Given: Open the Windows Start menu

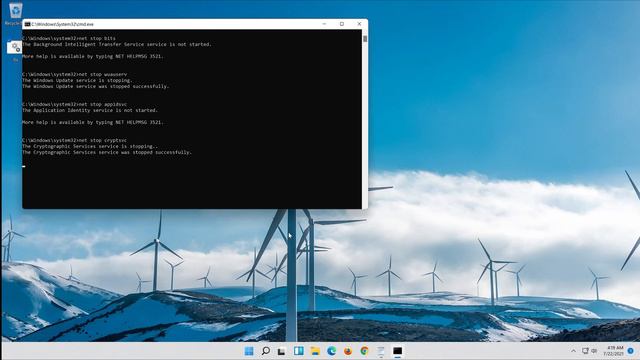Looking at the screenshot, I should click(x=249, y=351).
